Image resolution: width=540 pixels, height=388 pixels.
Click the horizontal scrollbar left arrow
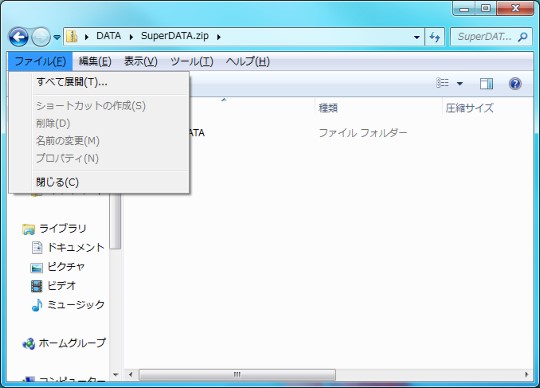[x=131, y=375]
